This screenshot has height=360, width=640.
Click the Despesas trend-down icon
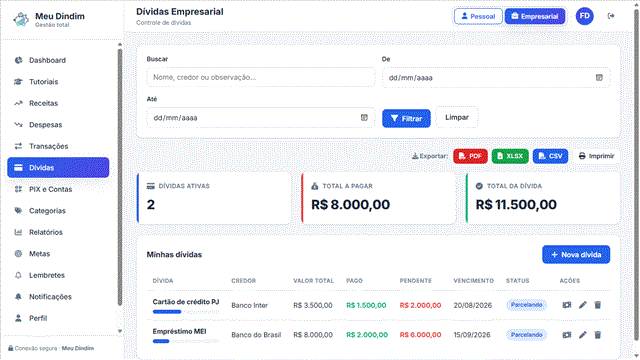point(18,124)
